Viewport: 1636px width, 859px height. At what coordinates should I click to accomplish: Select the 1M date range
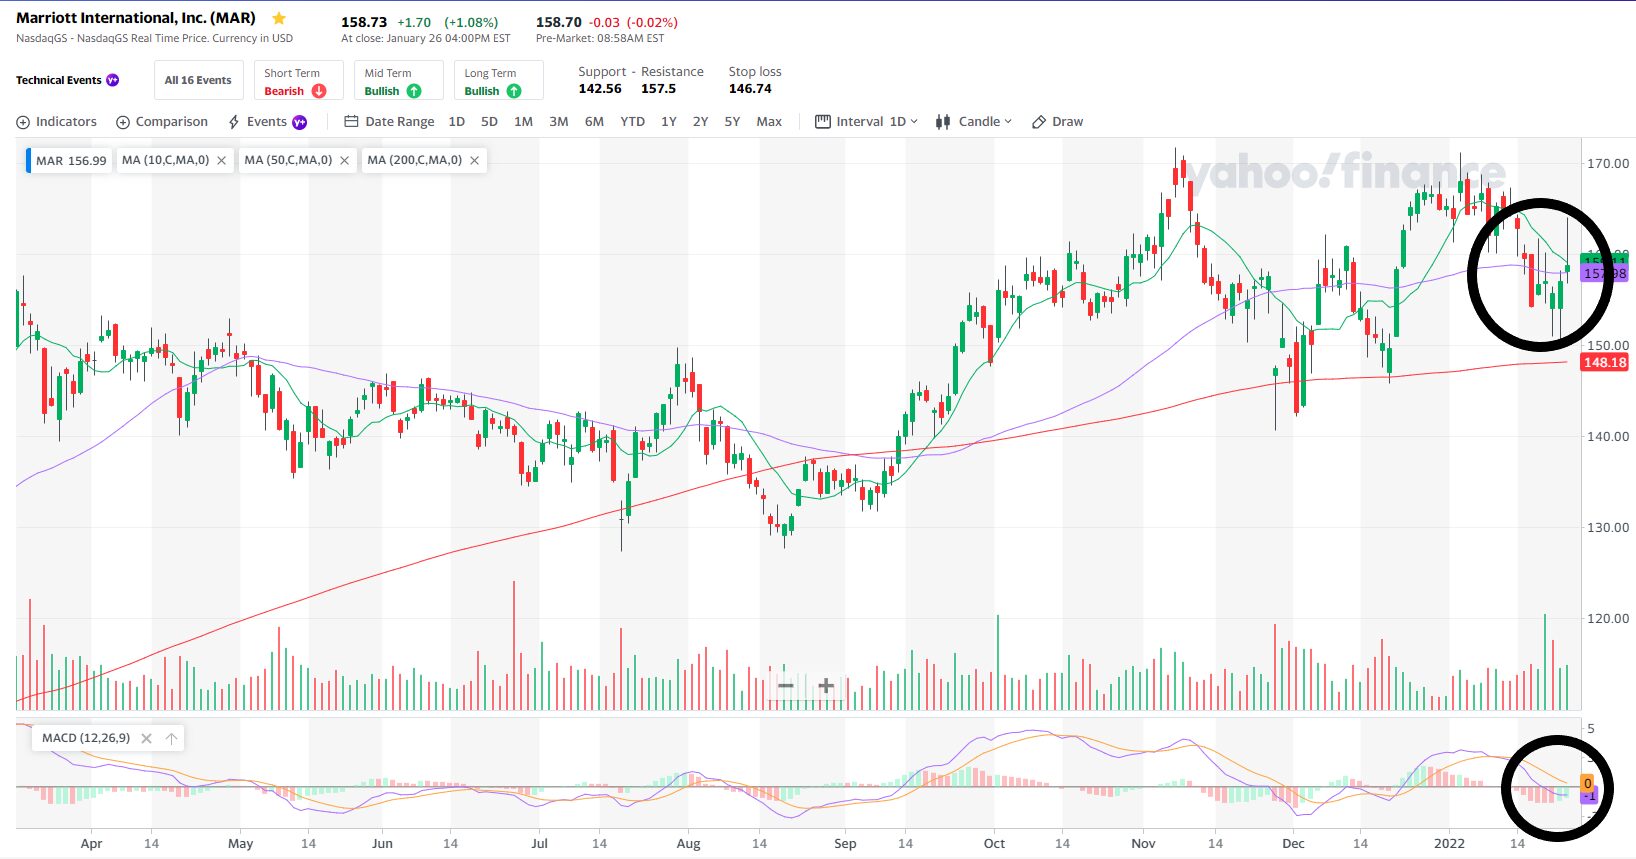523,122
